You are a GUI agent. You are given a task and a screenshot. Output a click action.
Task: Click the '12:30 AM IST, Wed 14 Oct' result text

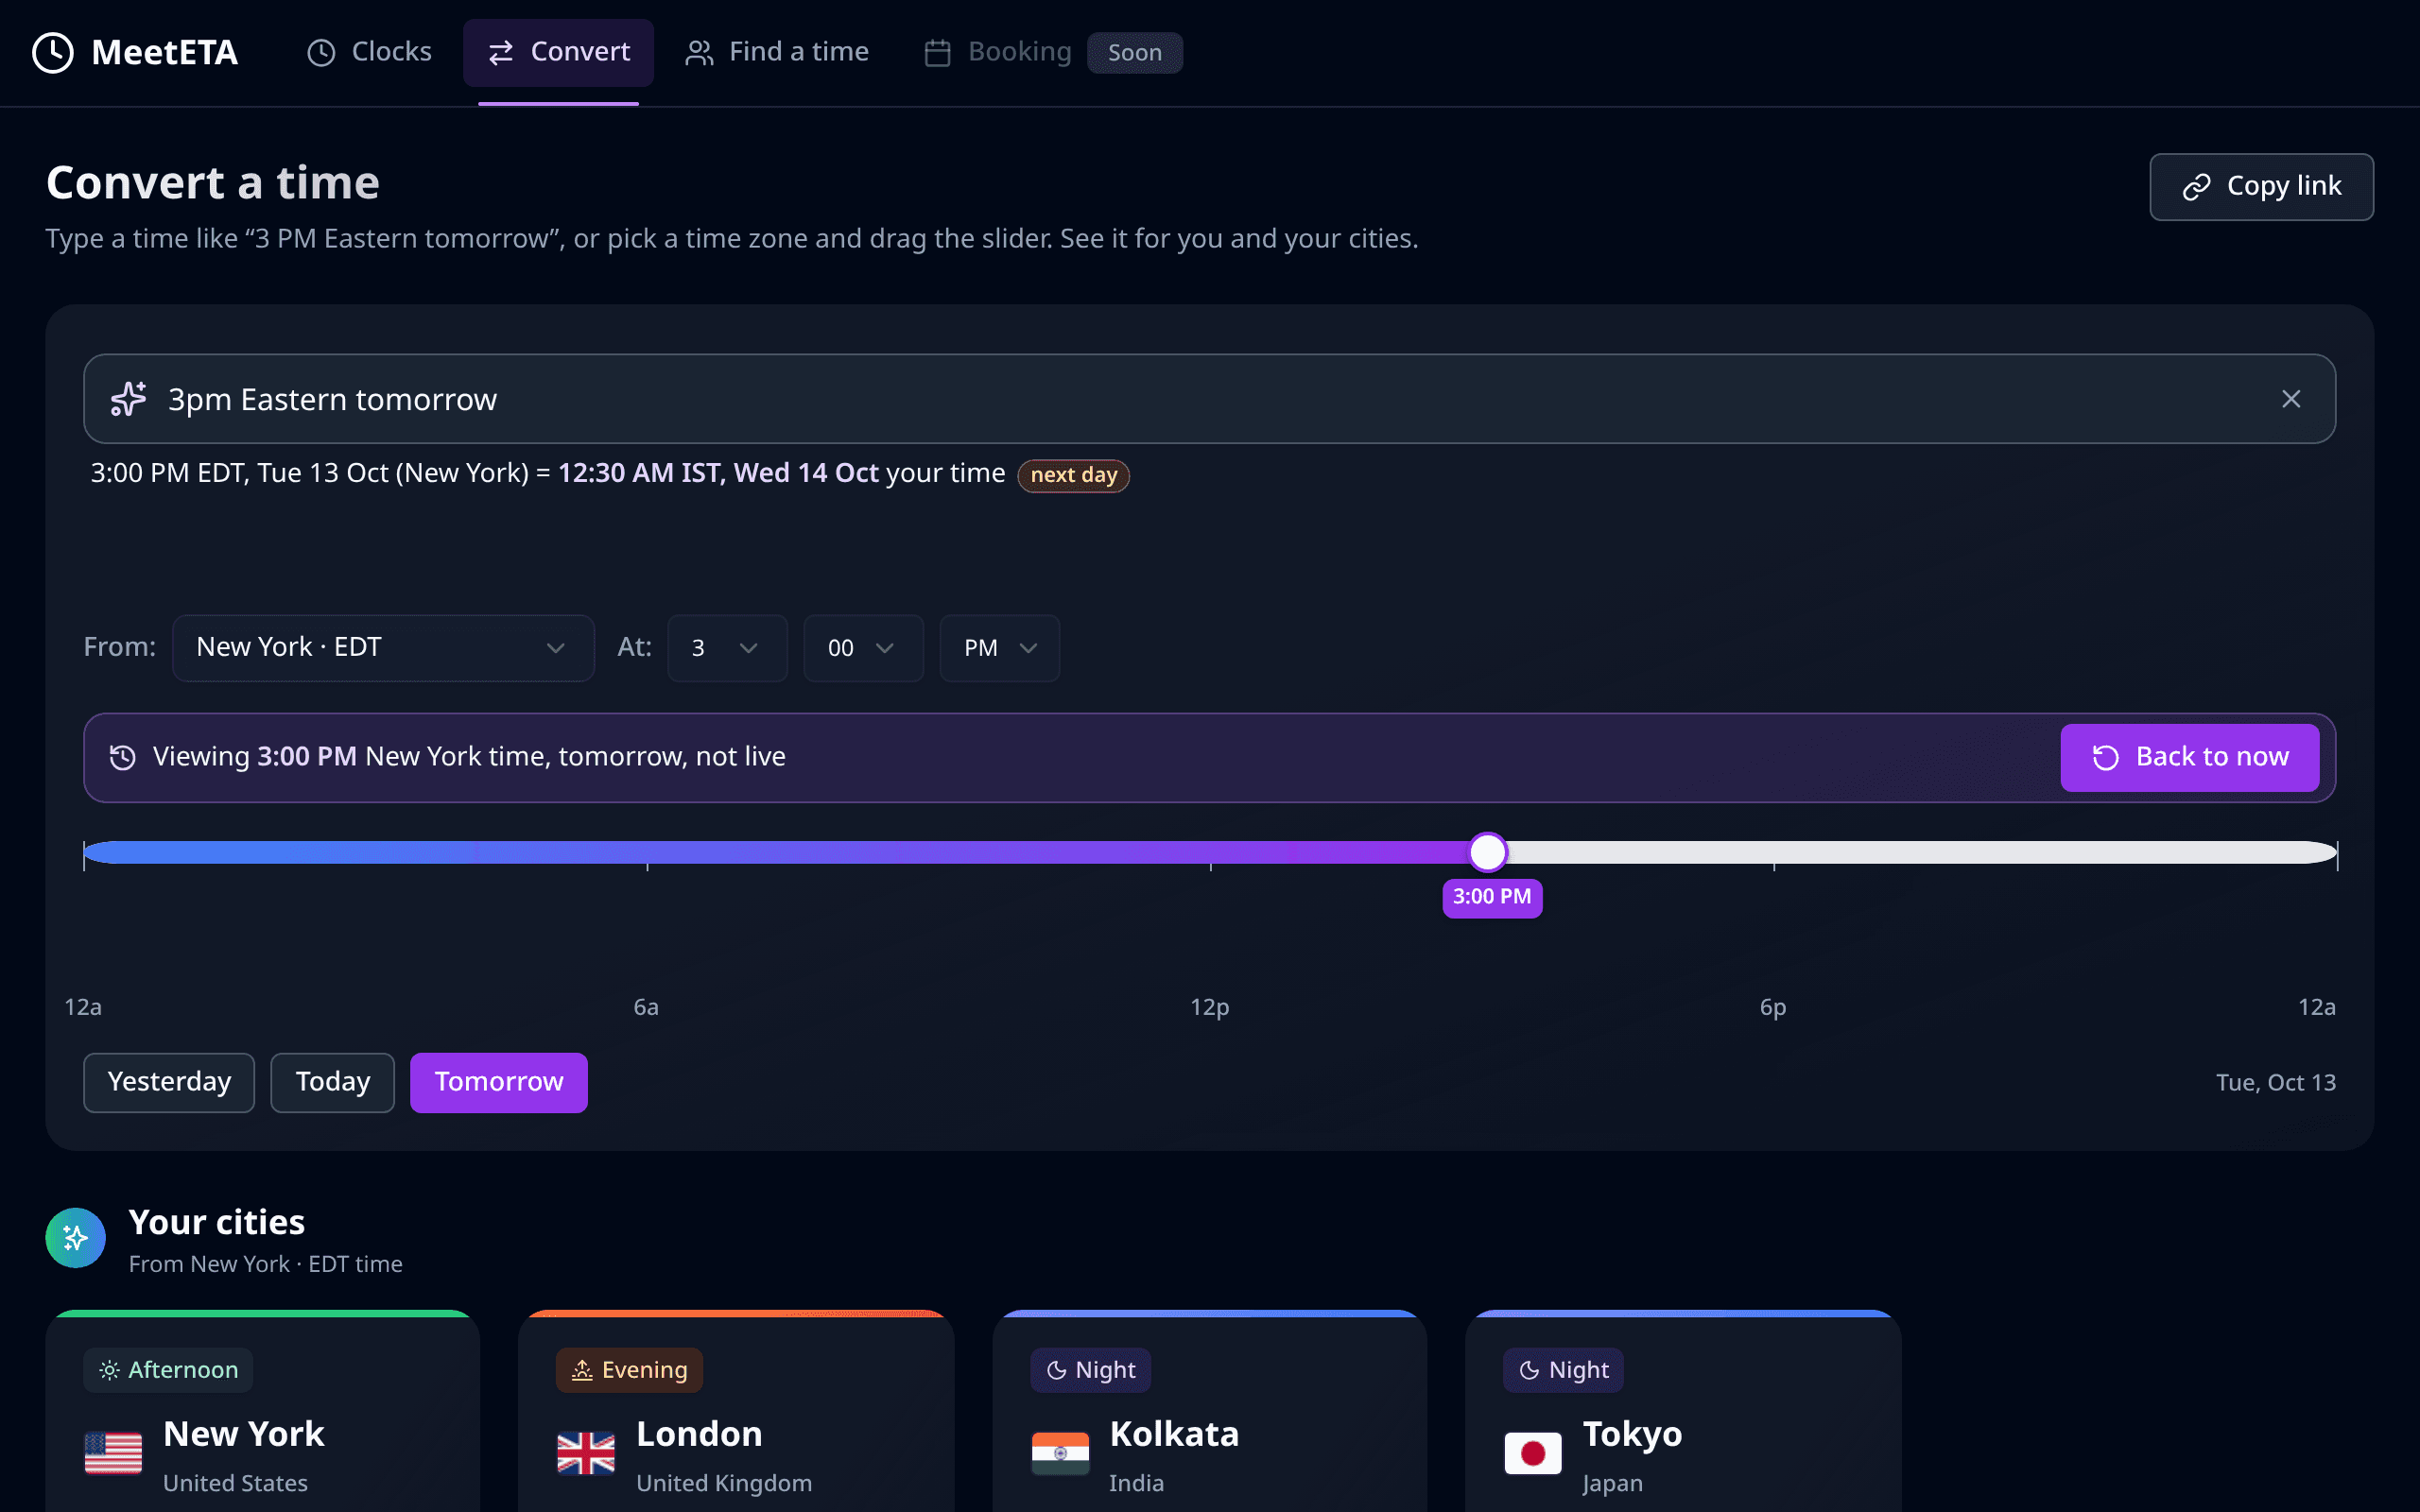pos(718,473)
